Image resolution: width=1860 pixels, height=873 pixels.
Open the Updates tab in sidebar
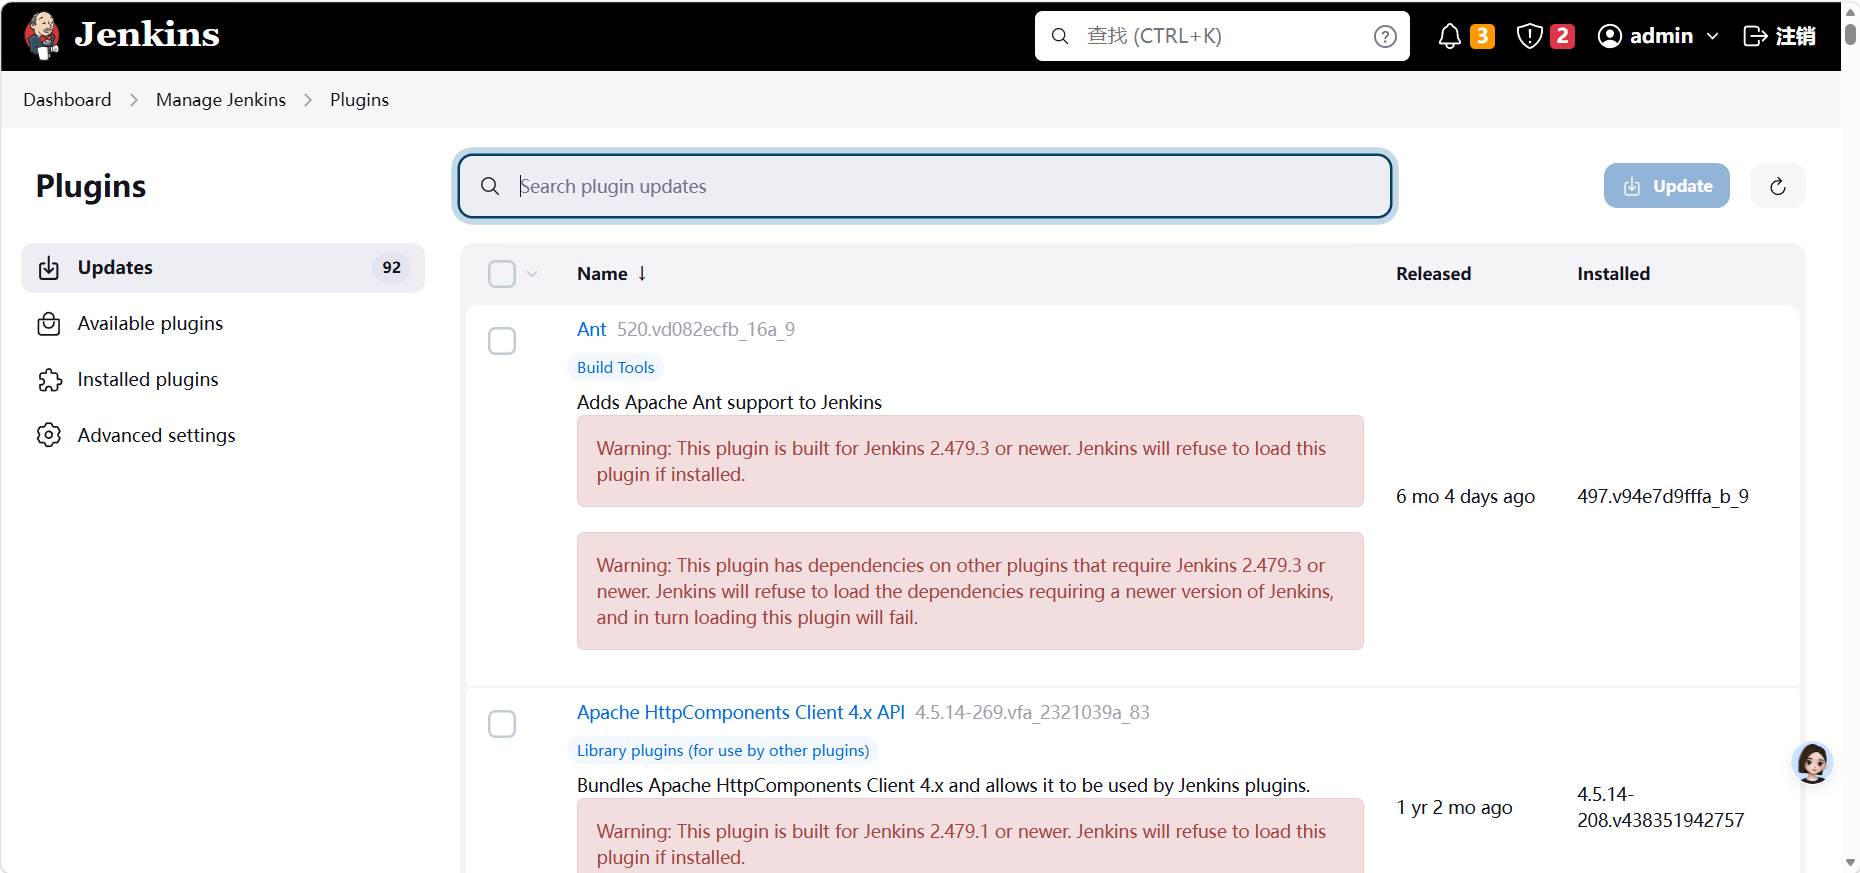[223, 268]
